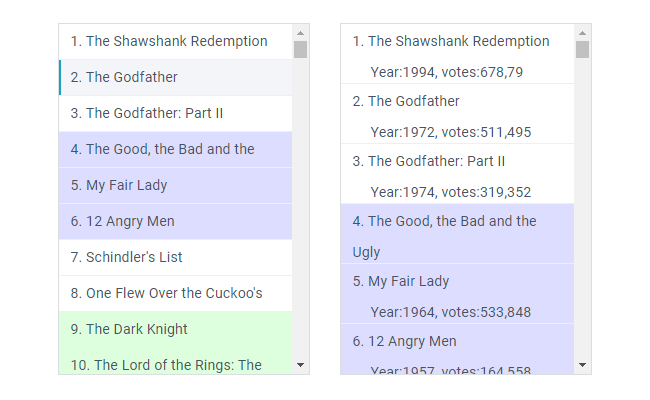Image resolution: width=650 pixels, height=400 pixels.
Task: Click left list scrollbar thumb
Action: tap(300, 50)
